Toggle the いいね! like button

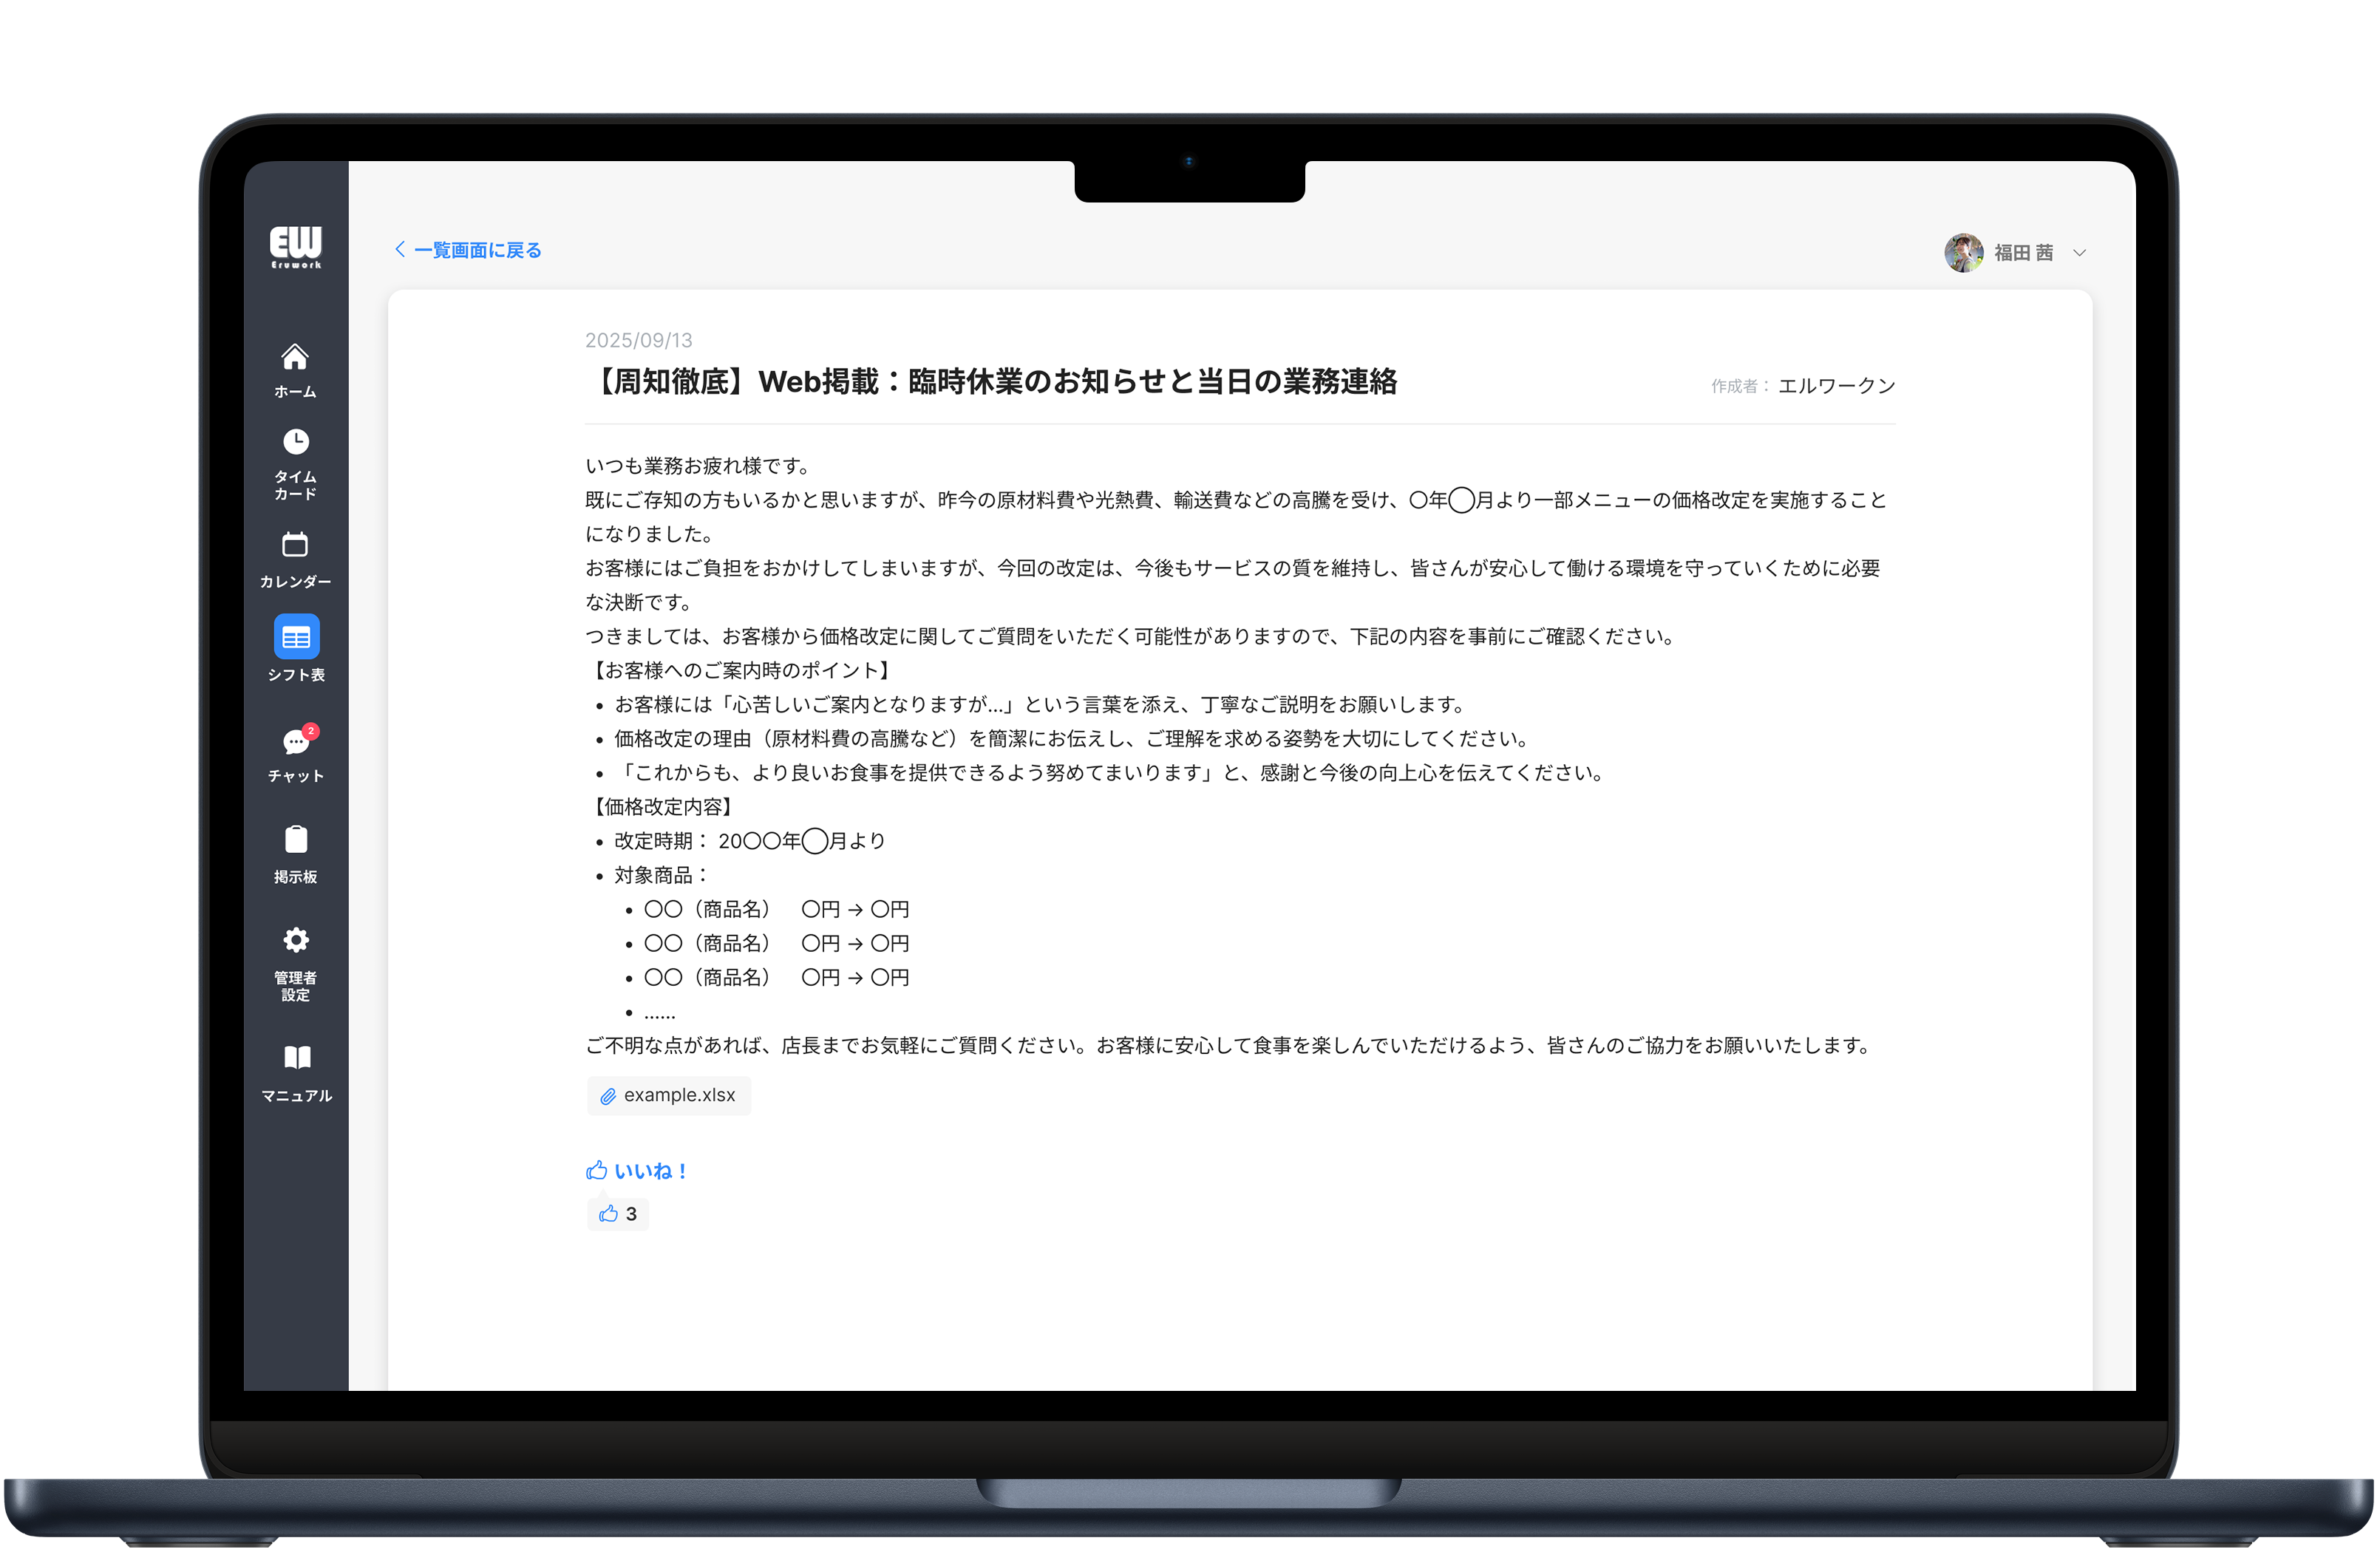pyautogui.click(x=637, y=1171)
